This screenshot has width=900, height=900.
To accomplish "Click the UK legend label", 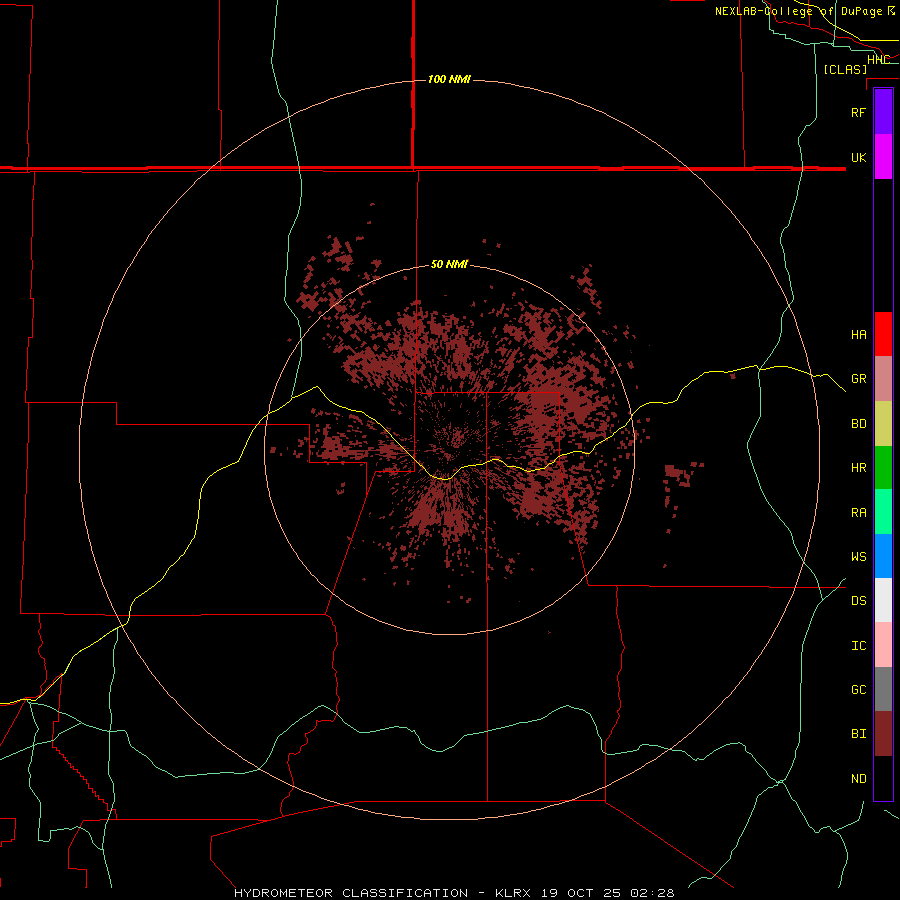I will 859,157.
